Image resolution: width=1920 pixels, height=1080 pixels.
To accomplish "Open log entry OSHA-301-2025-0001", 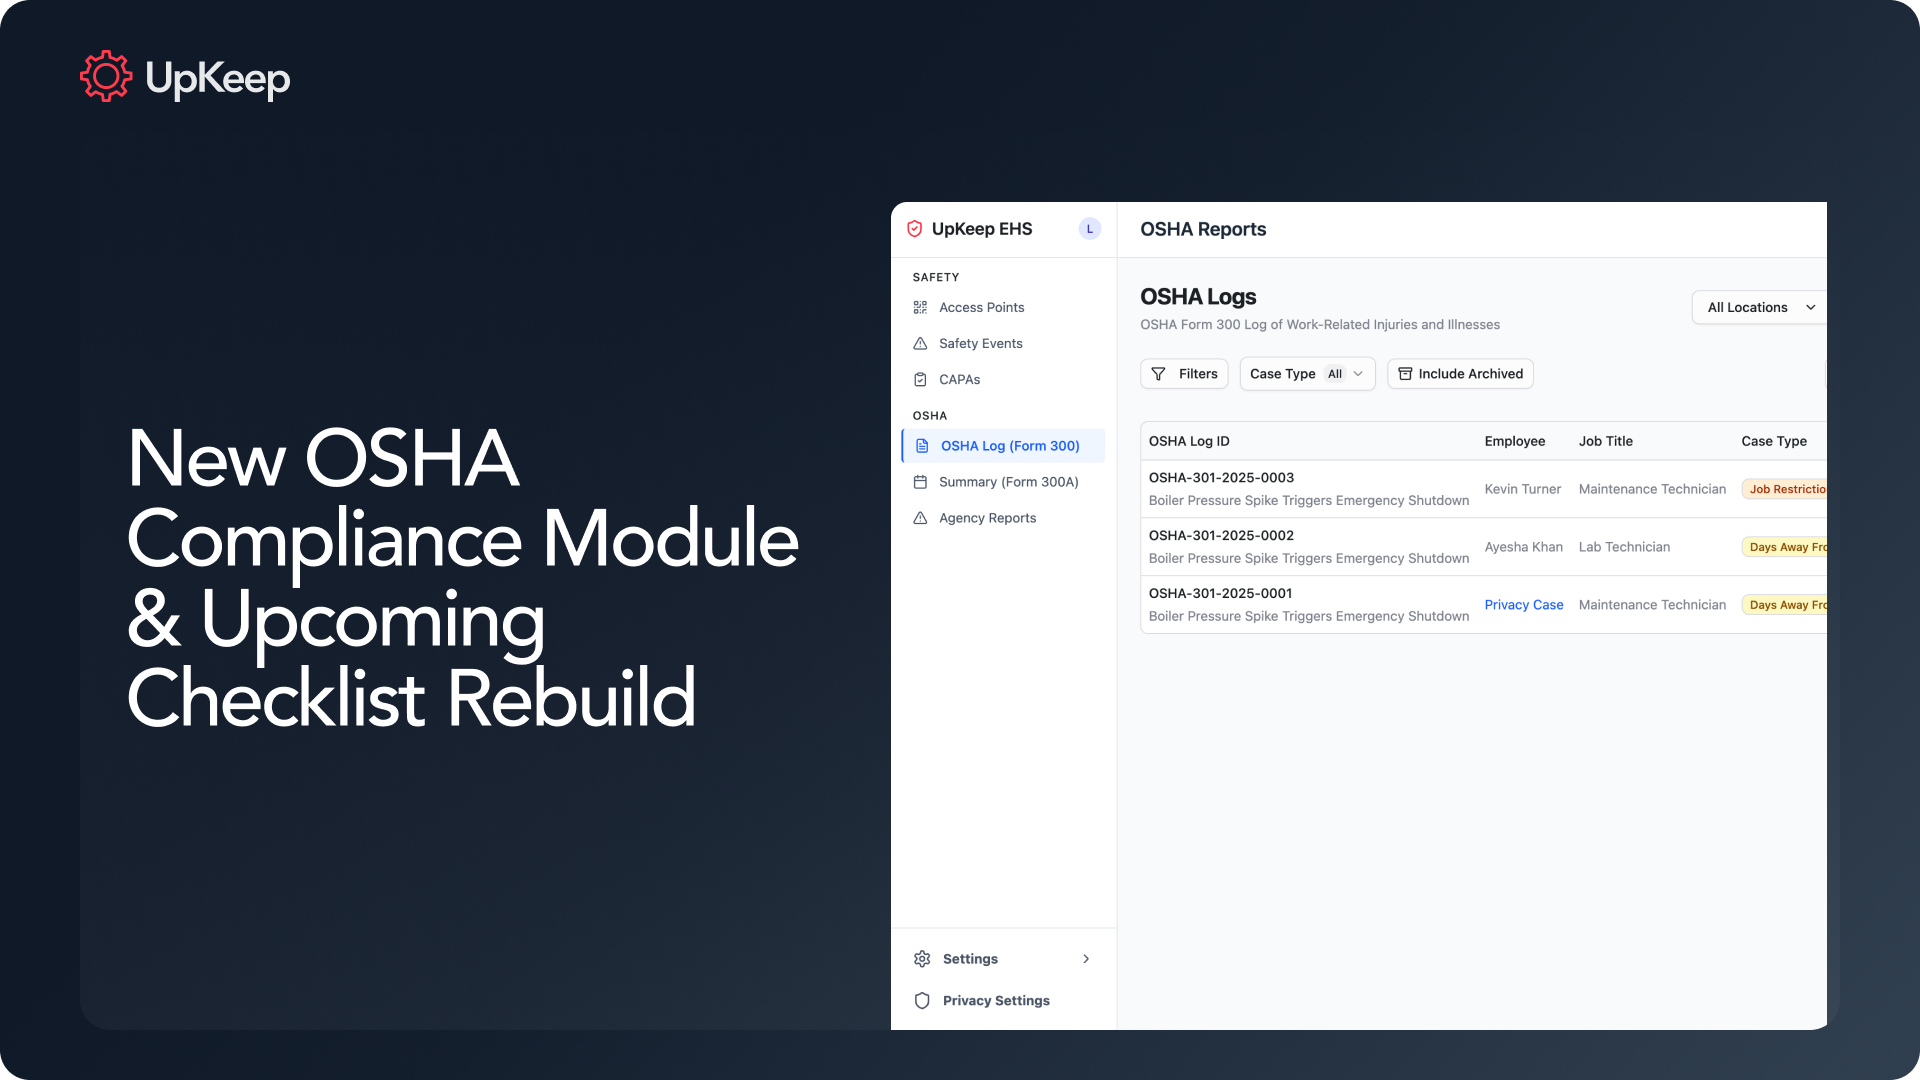I will 1220,594.
